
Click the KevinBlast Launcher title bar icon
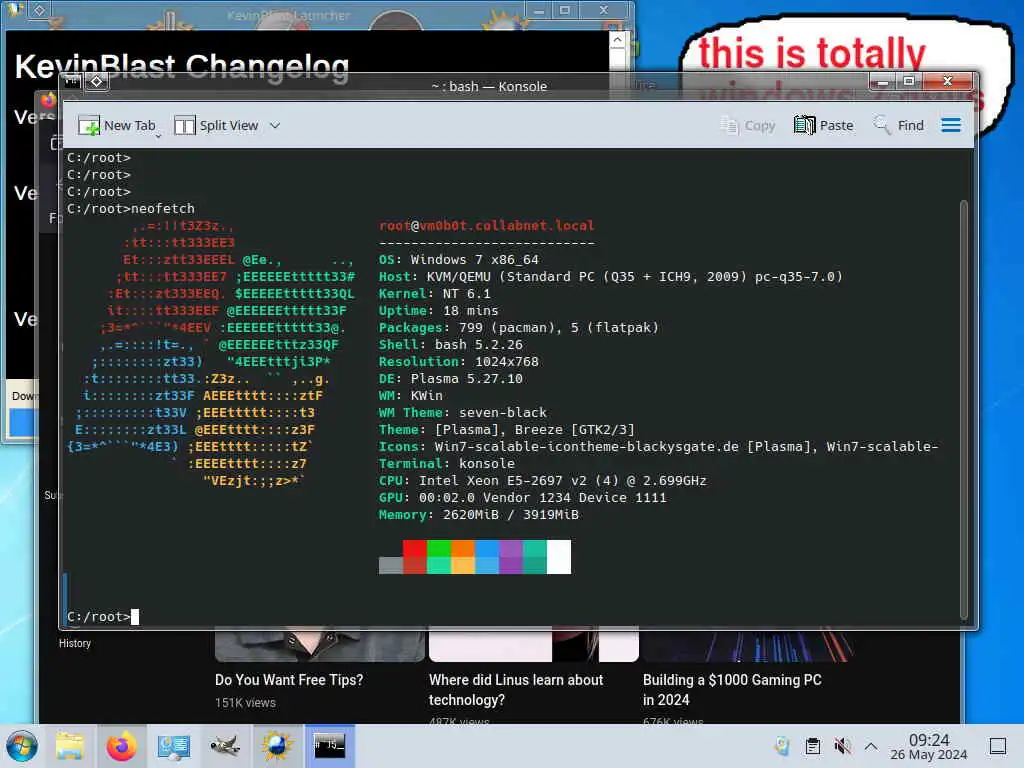(x=15, y=10)
